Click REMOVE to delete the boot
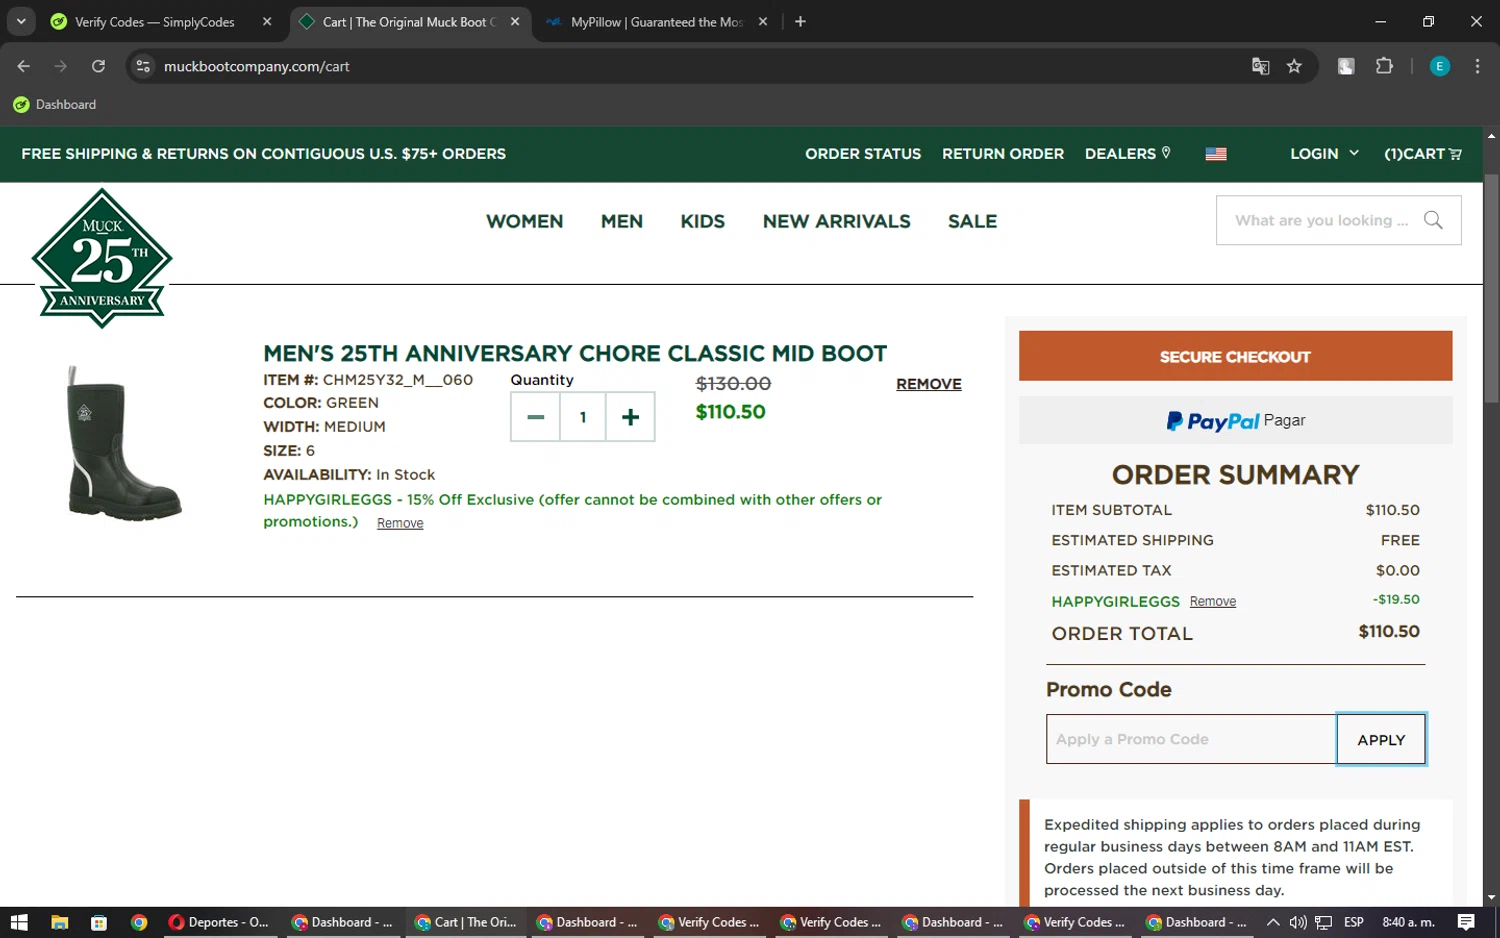Screen dimensions: 1500x938 [928, 384]
